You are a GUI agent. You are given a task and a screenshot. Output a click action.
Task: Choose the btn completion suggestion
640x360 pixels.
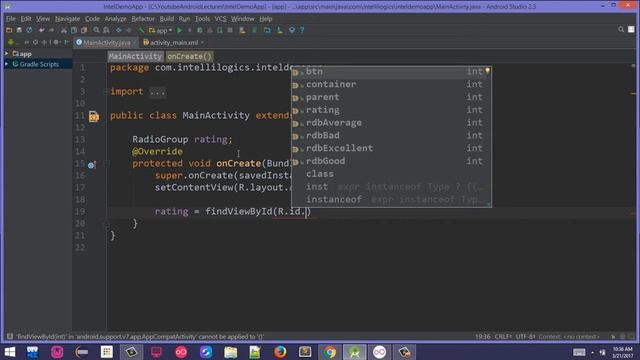tap(391, 72)
